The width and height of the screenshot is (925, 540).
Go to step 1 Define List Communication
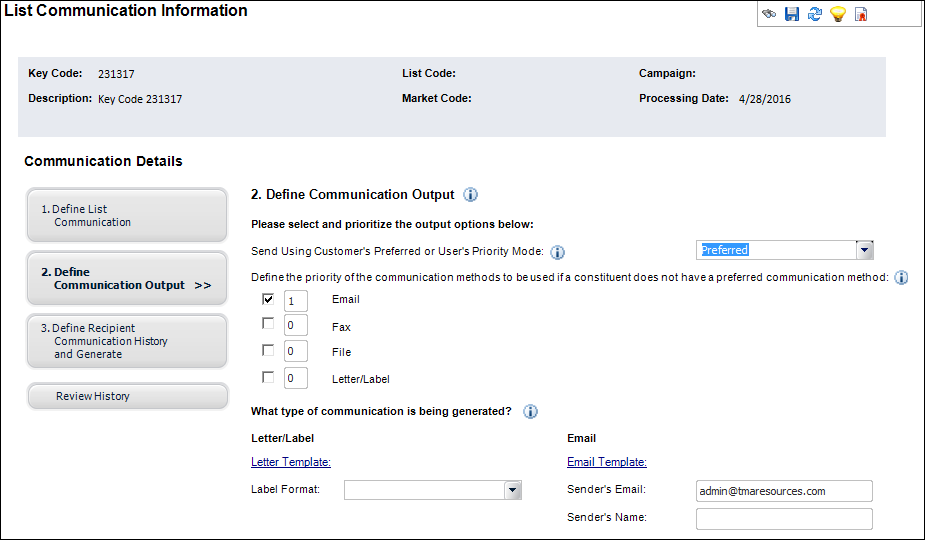[127, 215]
